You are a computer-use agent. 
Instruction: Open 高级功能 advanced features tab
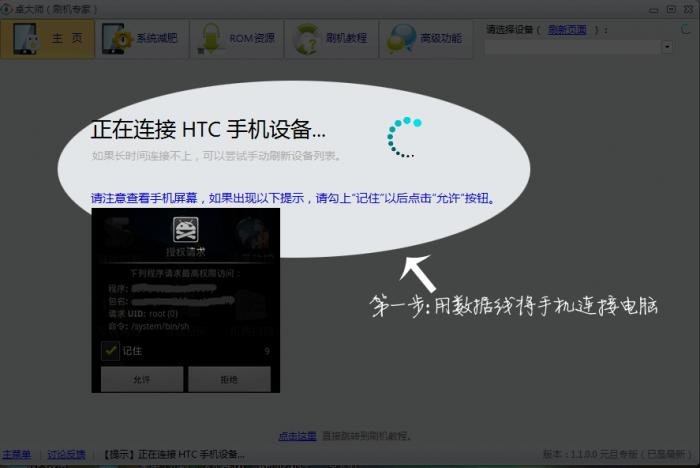coord(426,38)
